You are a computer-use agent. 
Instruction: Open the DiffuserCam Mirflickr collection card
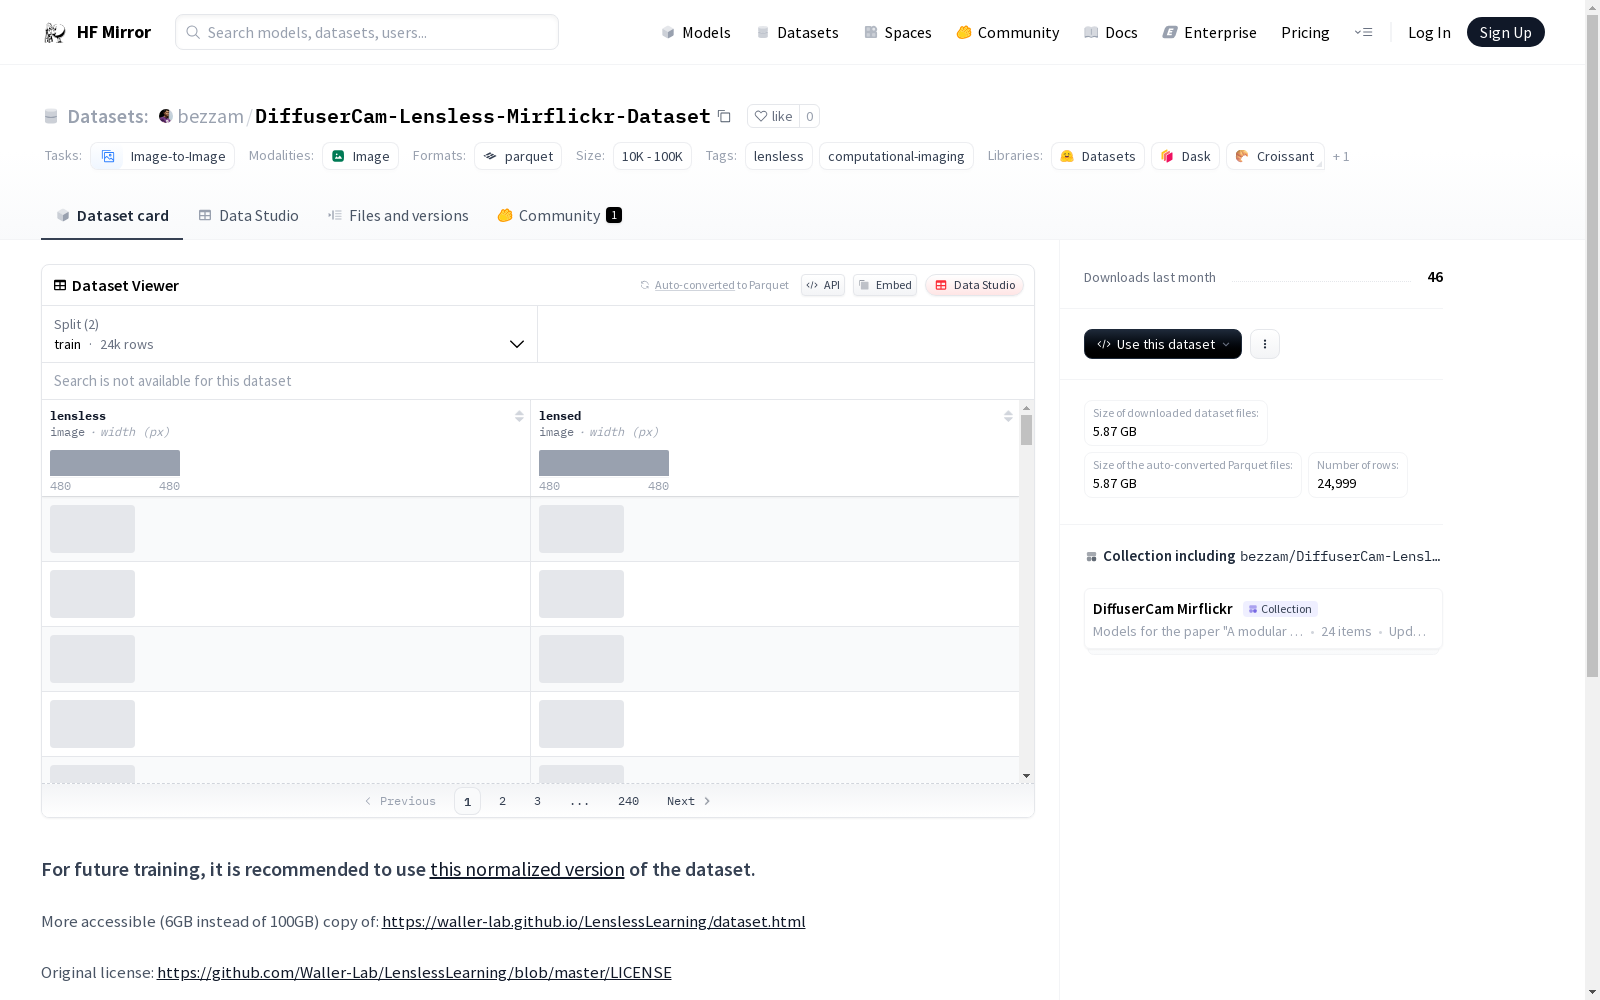click(1263, 619)
